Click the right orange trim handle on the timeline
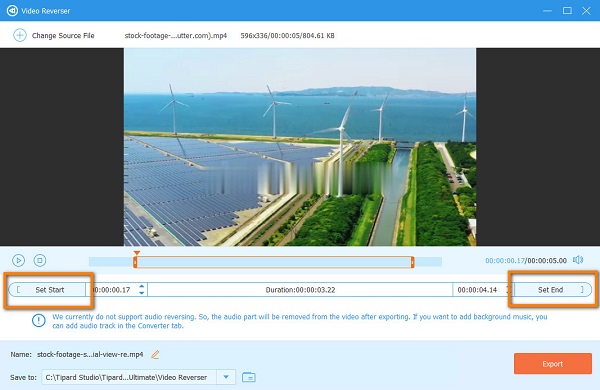This screenshot has height=390, width=600. (x=412, y=262)
